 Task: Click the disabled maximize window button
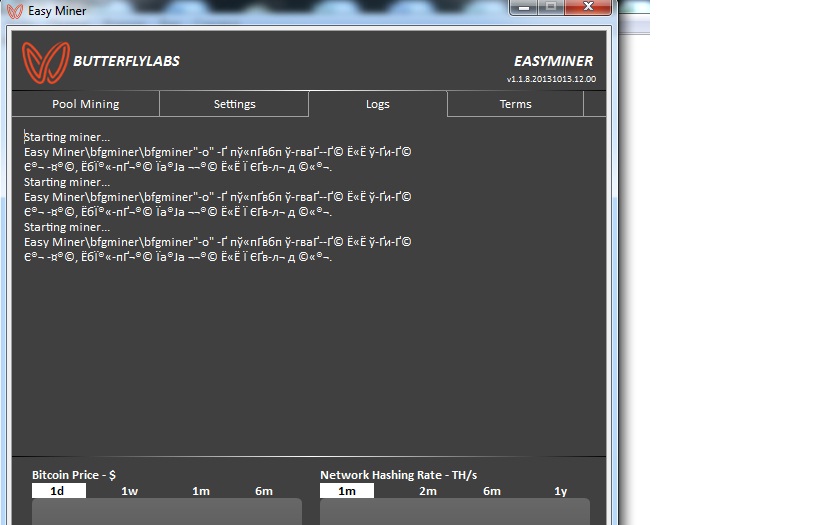(x=551, y=7)
